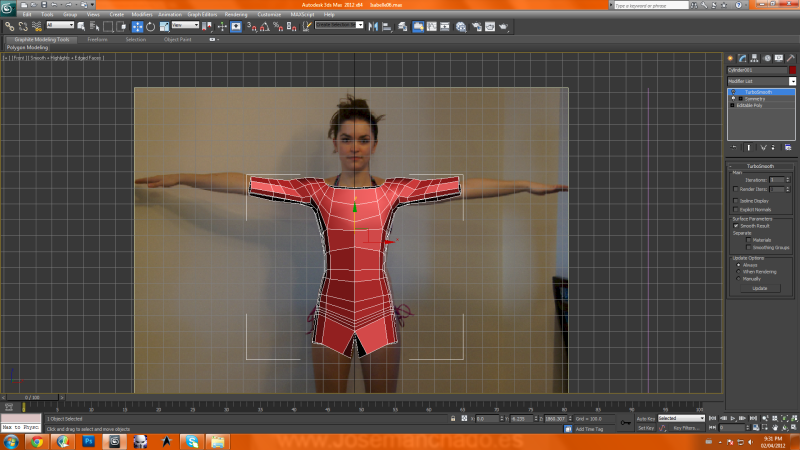Click the red object color swatch
This screenshot has width=800, height=450.
point(792,70)
